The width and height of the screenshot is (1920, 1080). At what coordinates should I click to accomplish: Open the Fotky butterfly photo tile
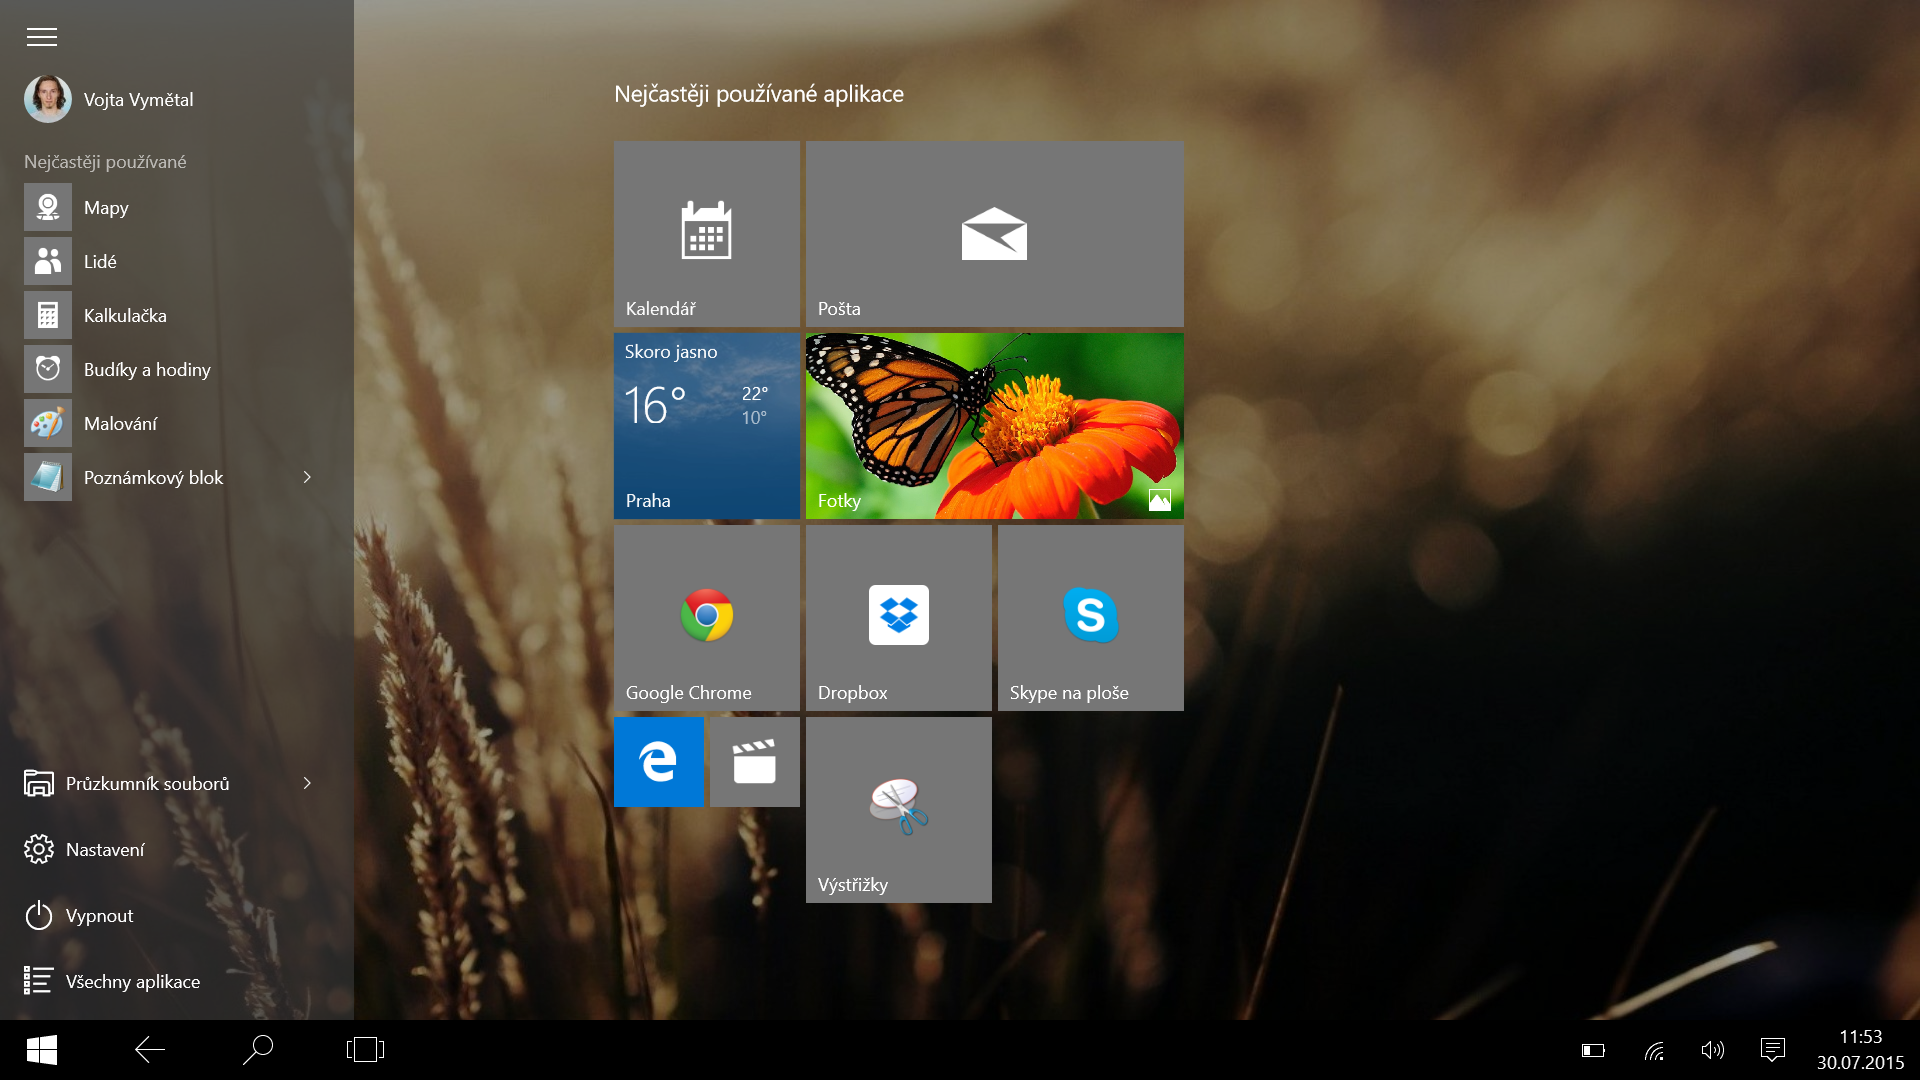(994, 425)
